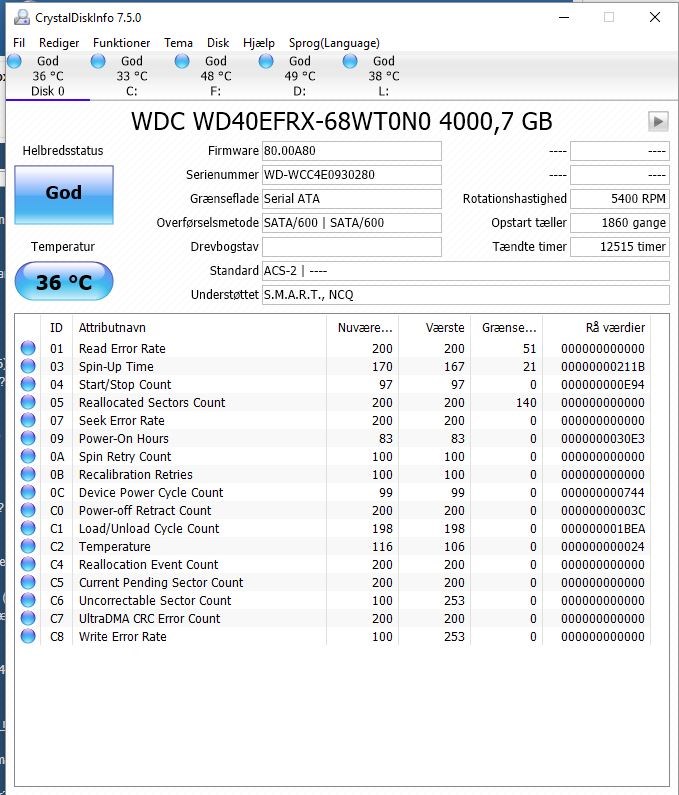Open the Tema menu
The height and width of the screenshot is (795, 679).
coord(178,43)
